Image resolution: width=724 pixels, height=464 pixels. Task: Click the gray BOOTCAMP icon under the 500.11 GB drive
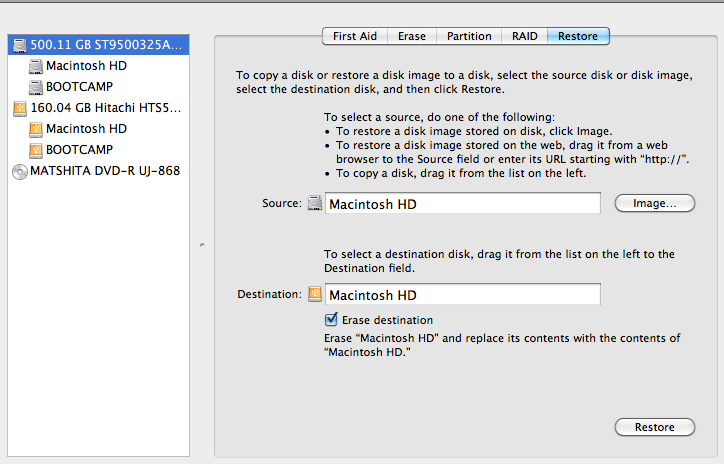[x=36, y=87]
